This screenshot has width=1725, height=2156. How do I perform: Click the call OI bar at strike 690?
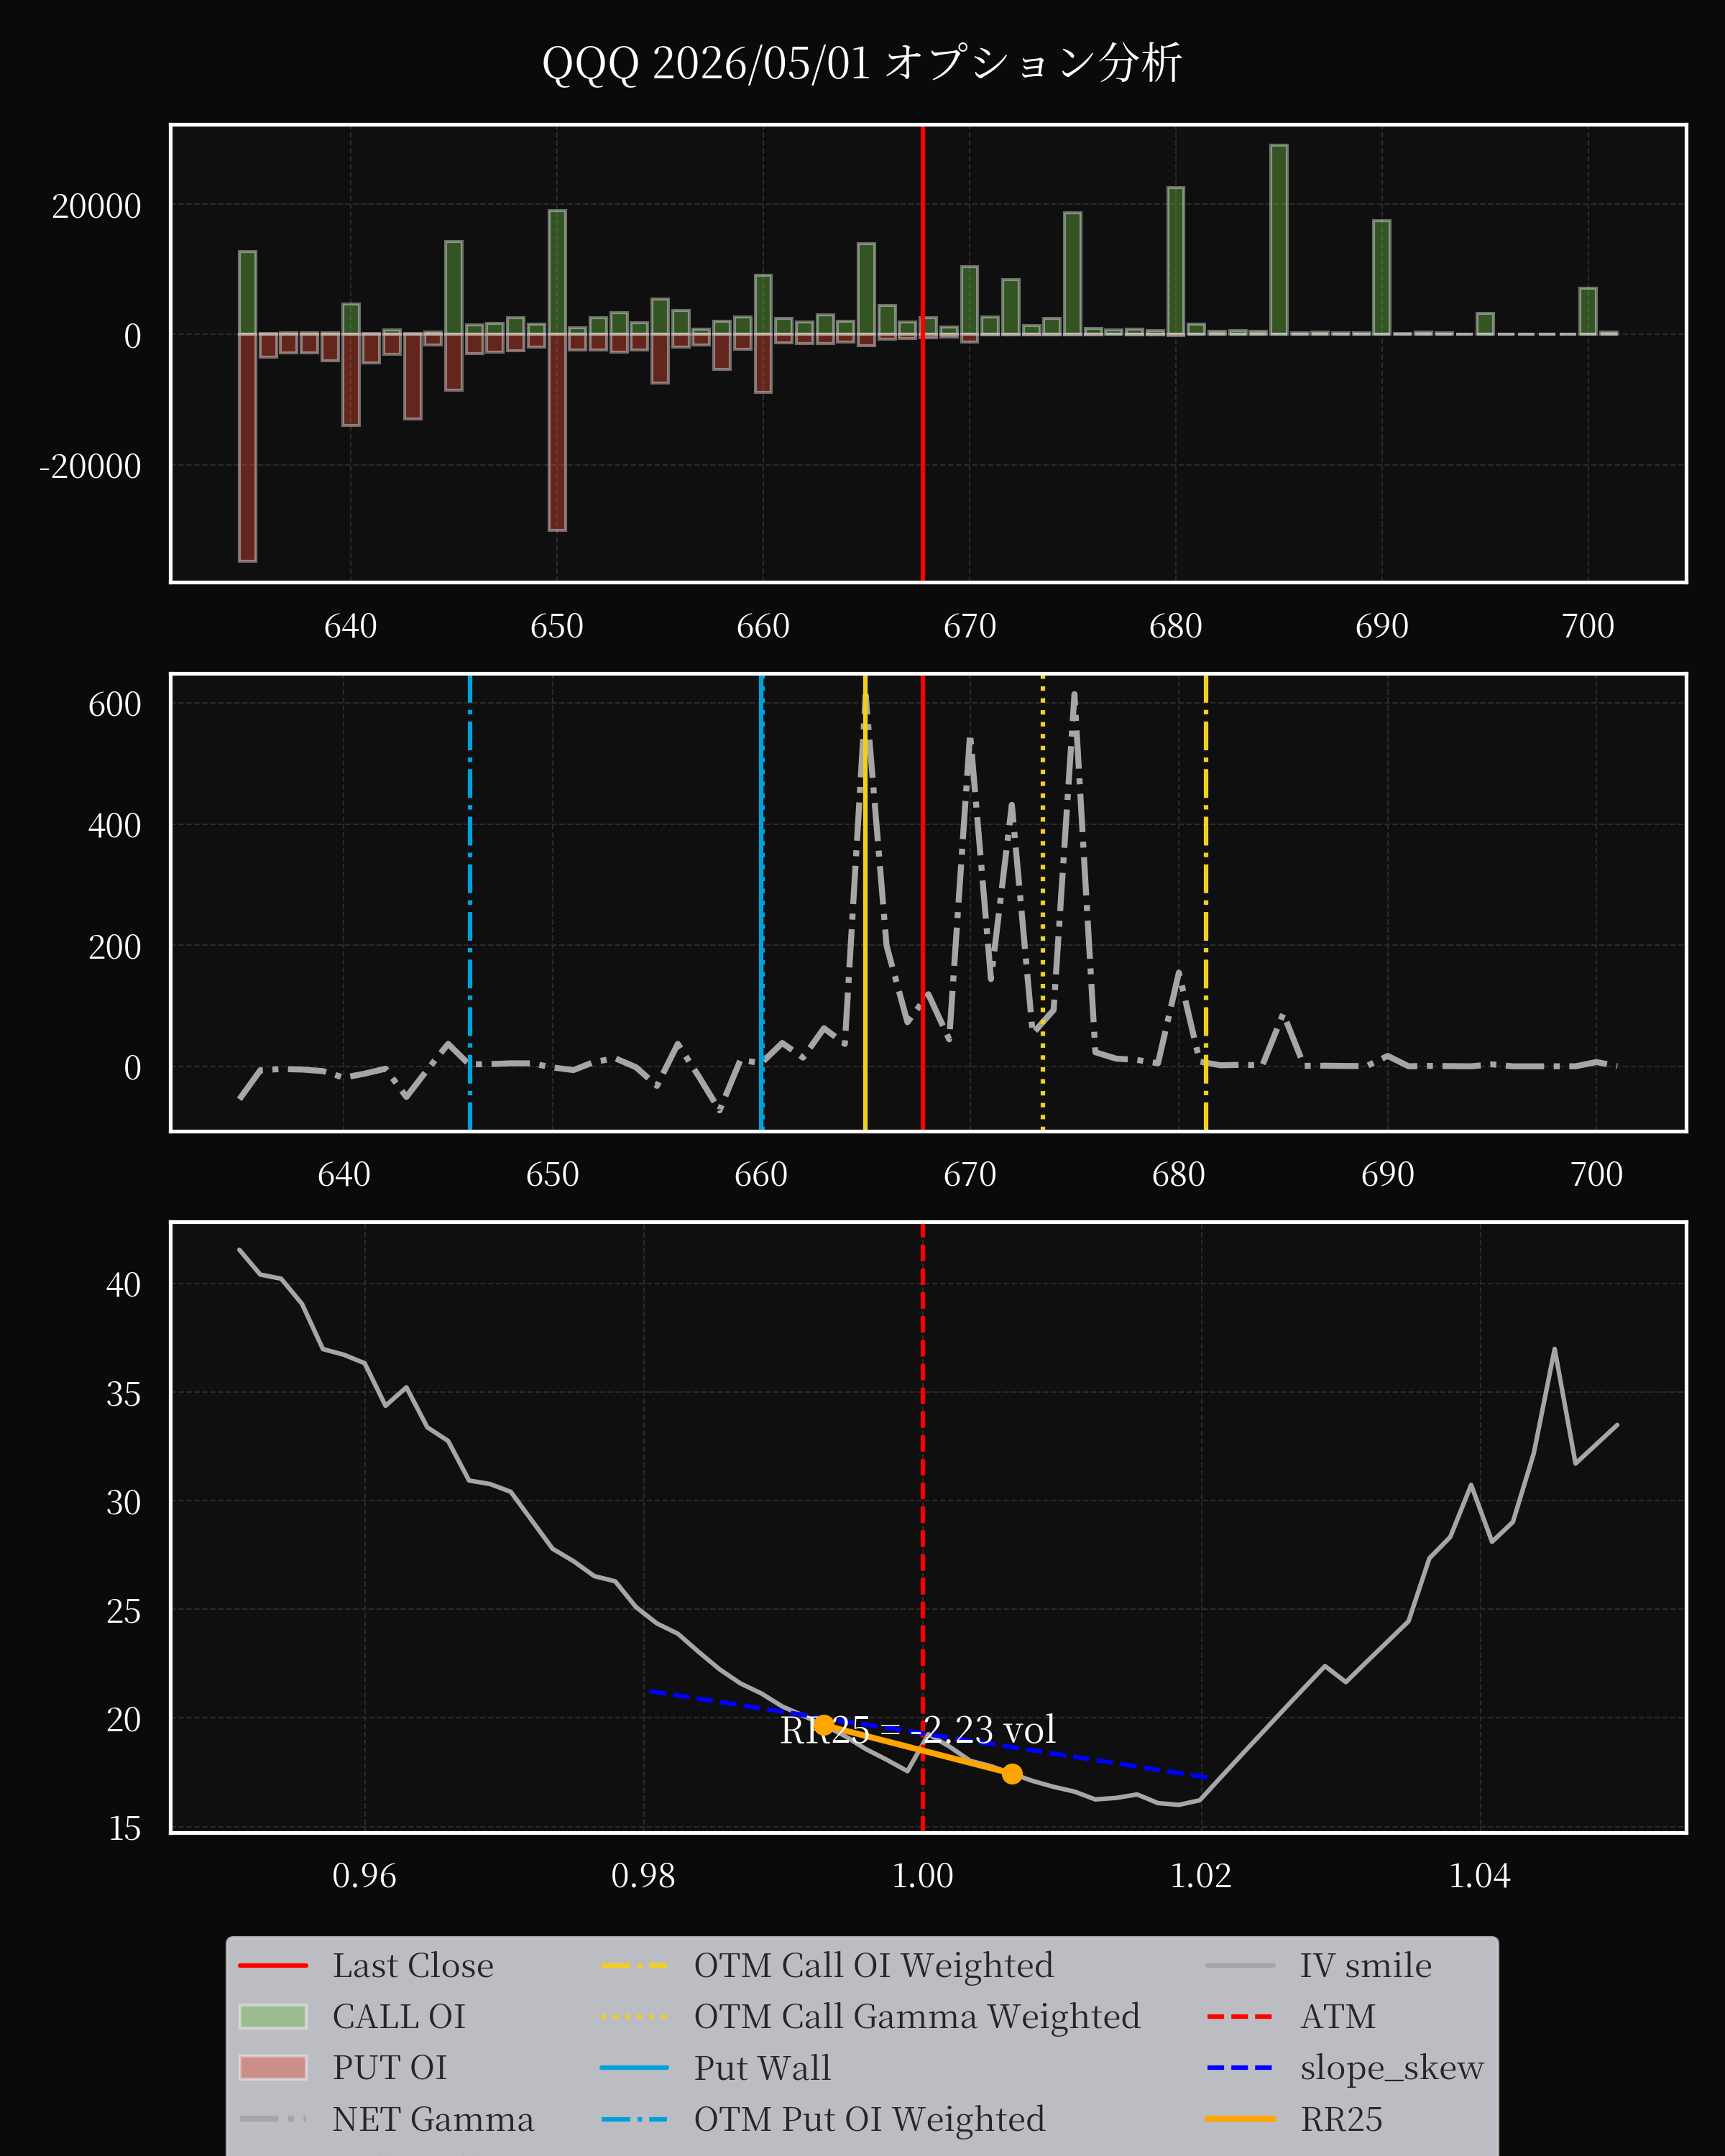(x=1382, y=277)
